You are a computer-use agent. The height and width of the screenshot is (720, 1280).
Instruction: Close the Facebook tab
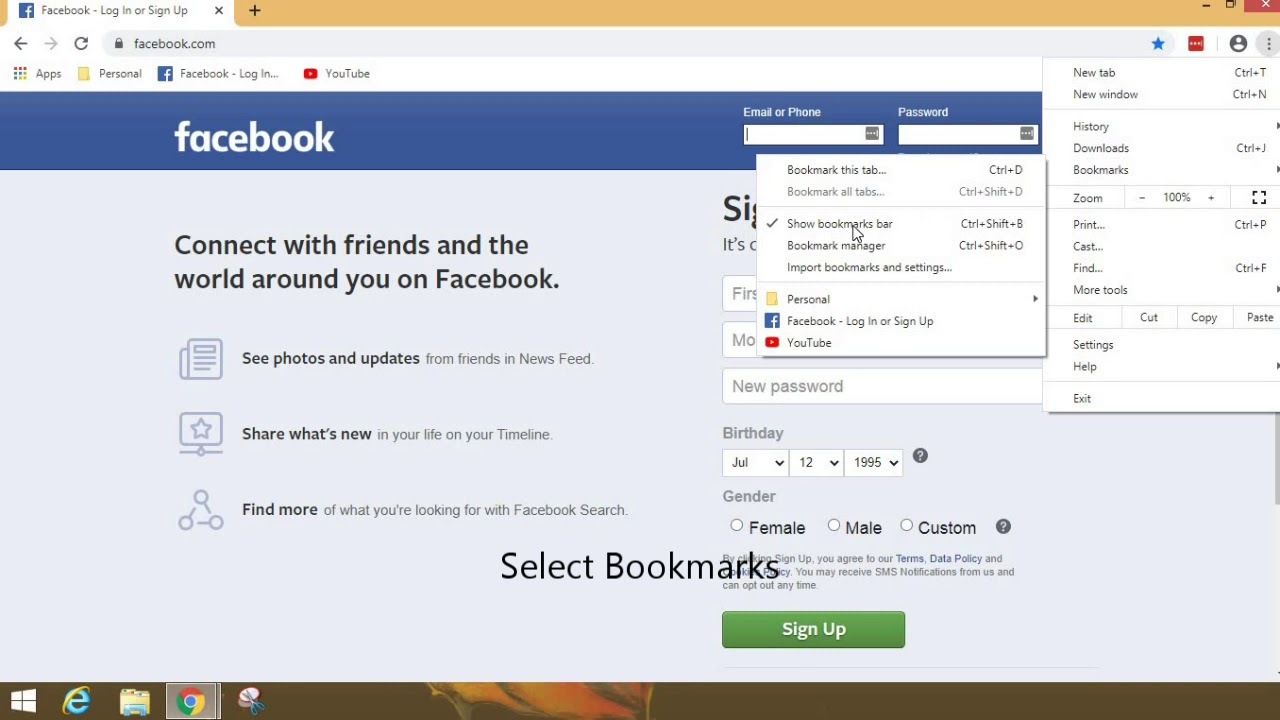coord(219,10)
